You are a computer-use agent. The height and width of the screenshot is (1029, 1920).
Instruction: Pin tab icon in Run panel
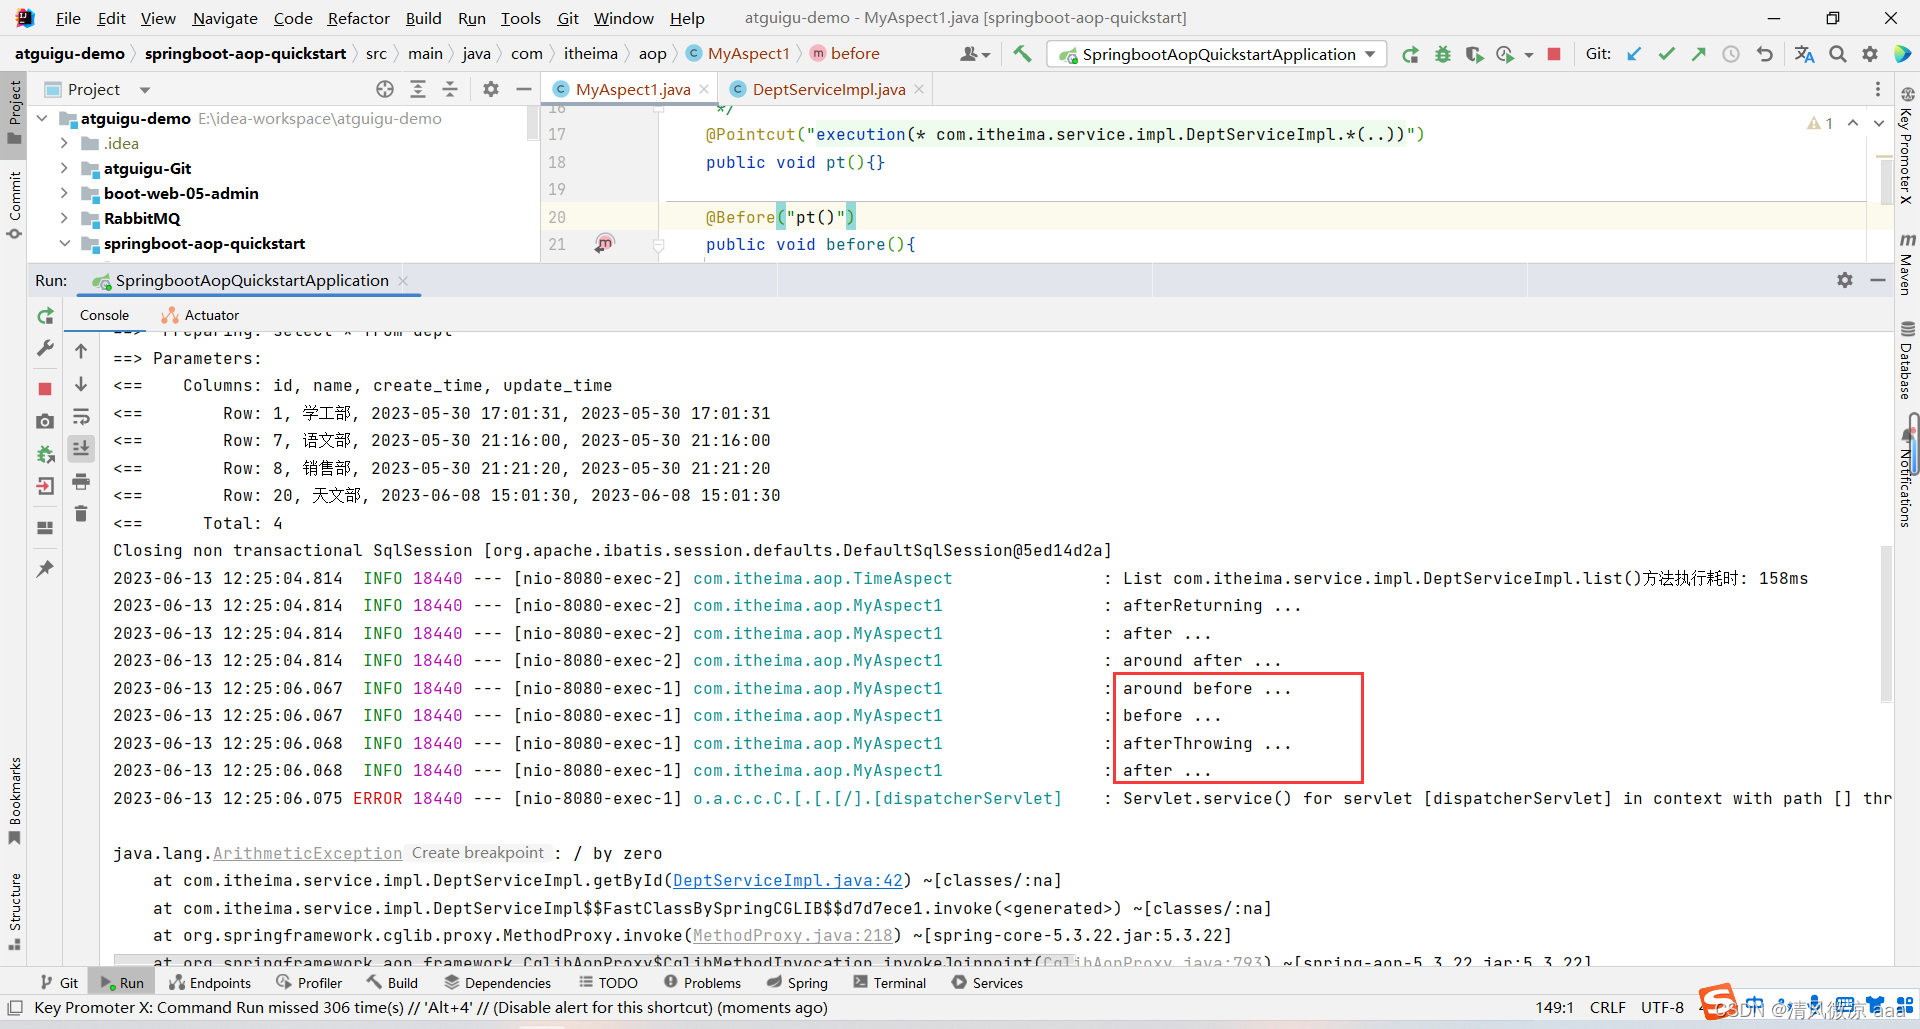[x=45, y=568]
